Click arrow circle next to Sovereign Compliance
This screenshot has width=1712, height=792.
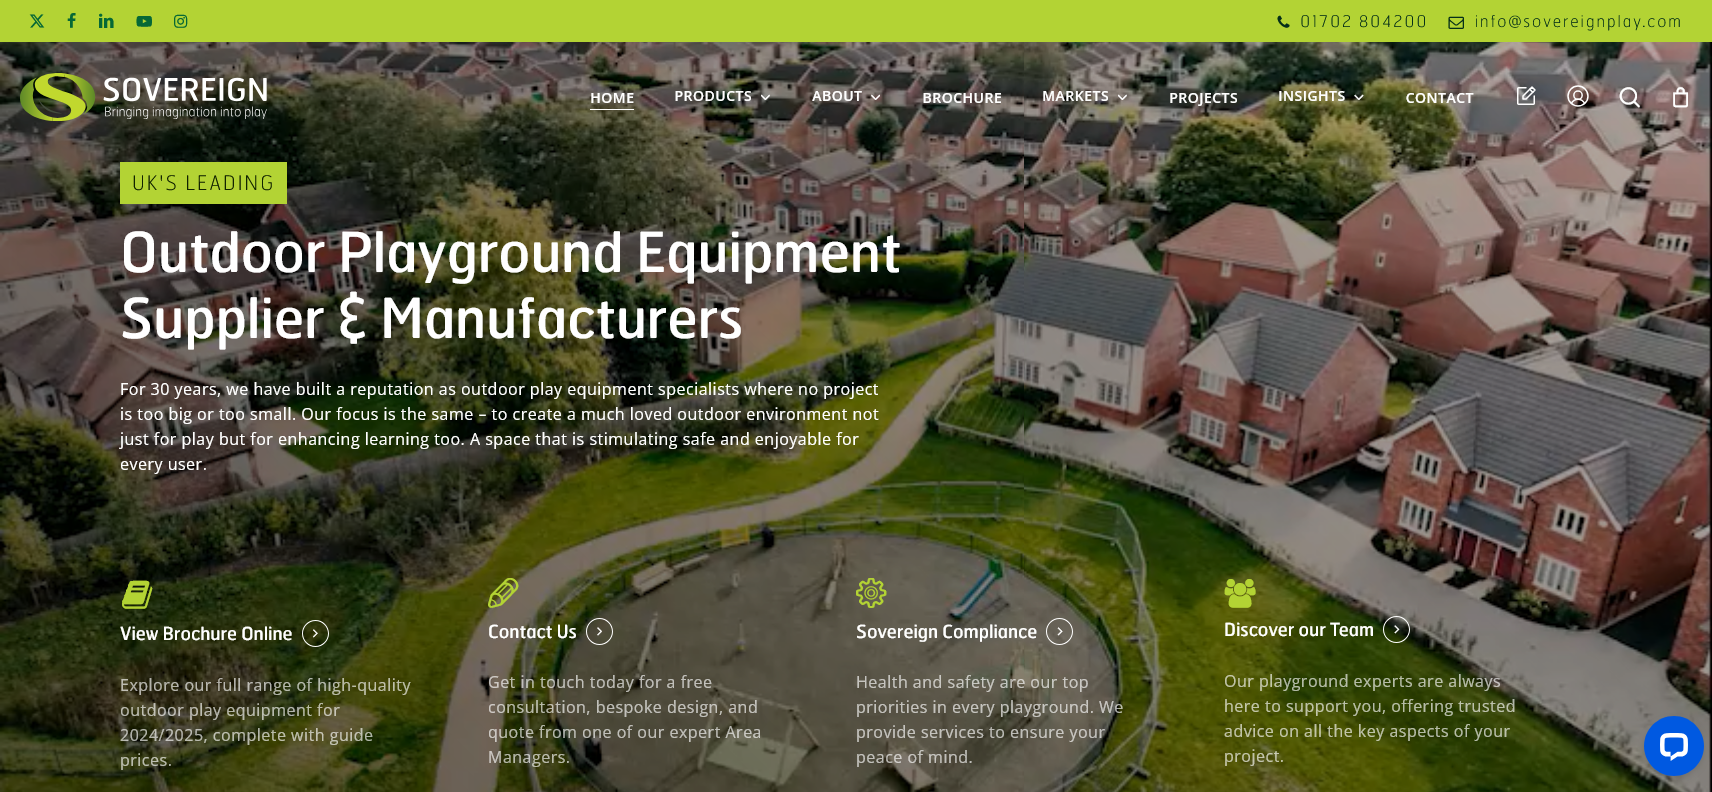(1059, 631)
